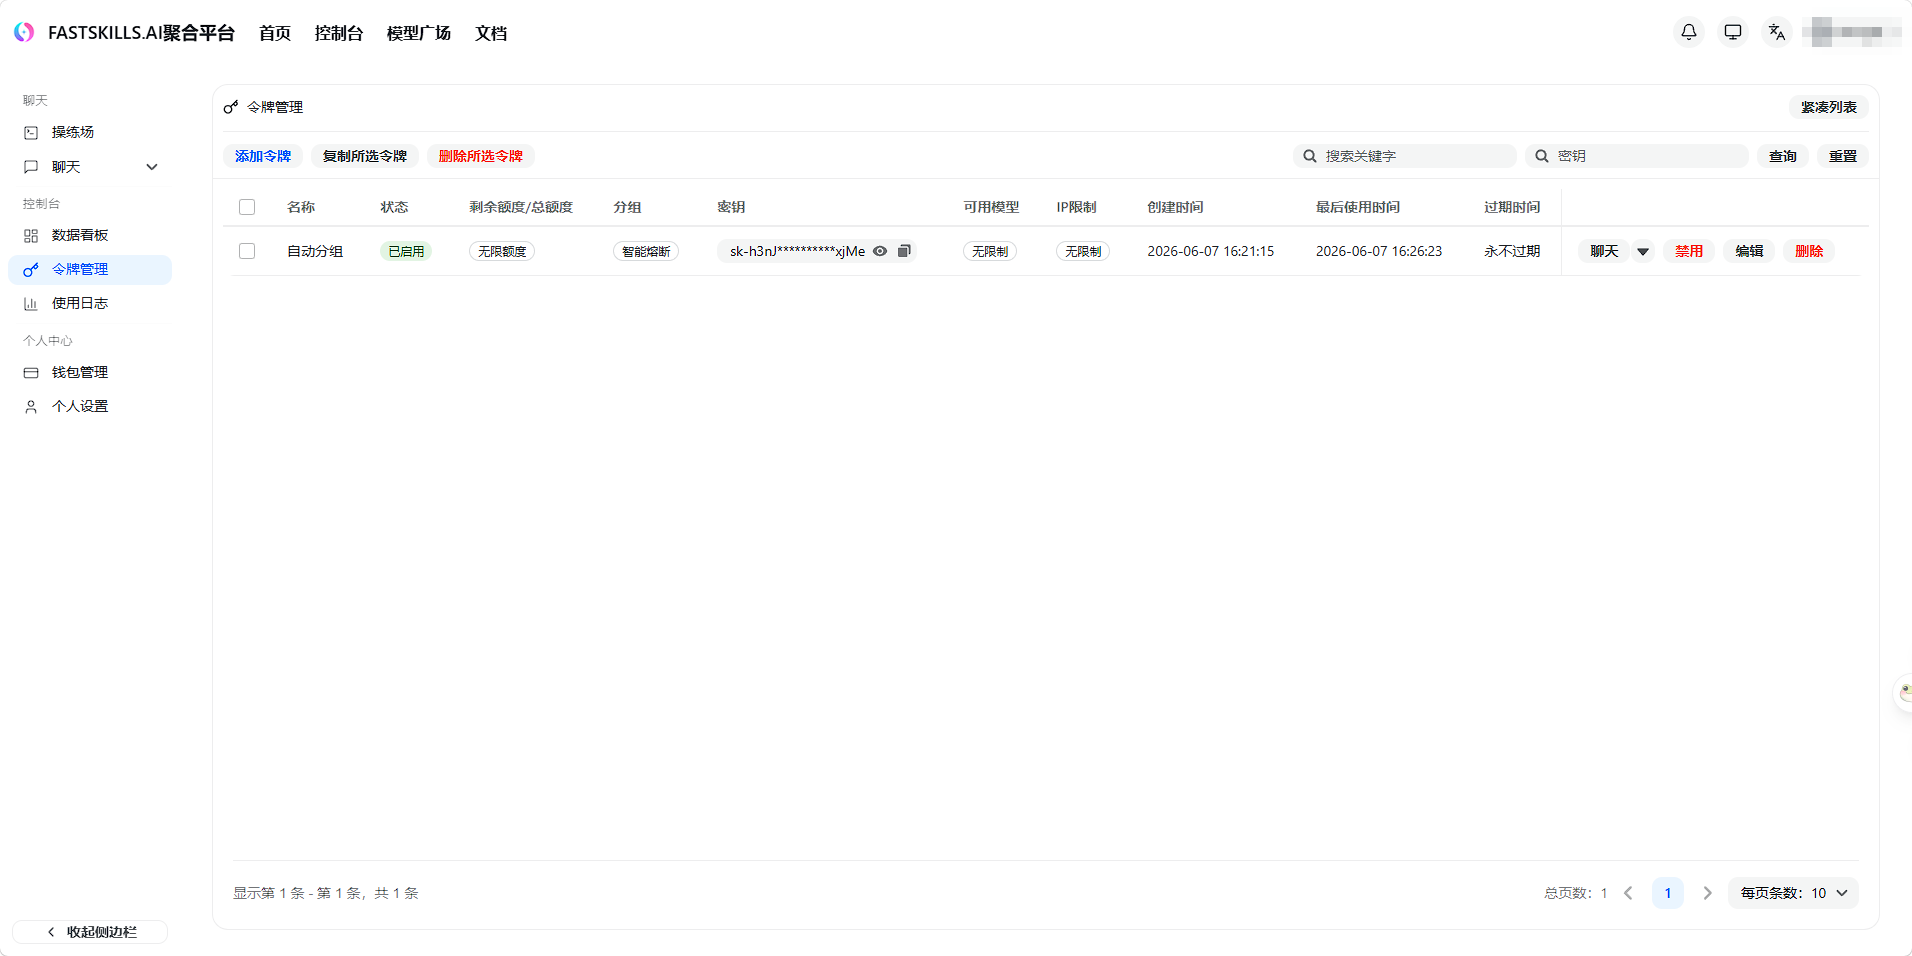Click the 无限额度 quota tag
The height and width of the screenshot is (956, 1912).
502,251
